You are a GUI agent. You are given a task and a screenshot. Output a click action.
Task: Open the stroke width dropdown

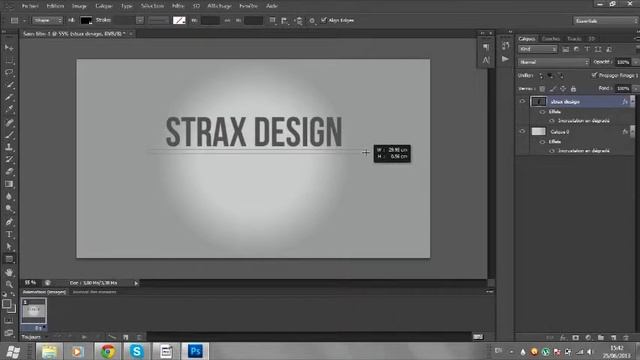click(140, 20)
